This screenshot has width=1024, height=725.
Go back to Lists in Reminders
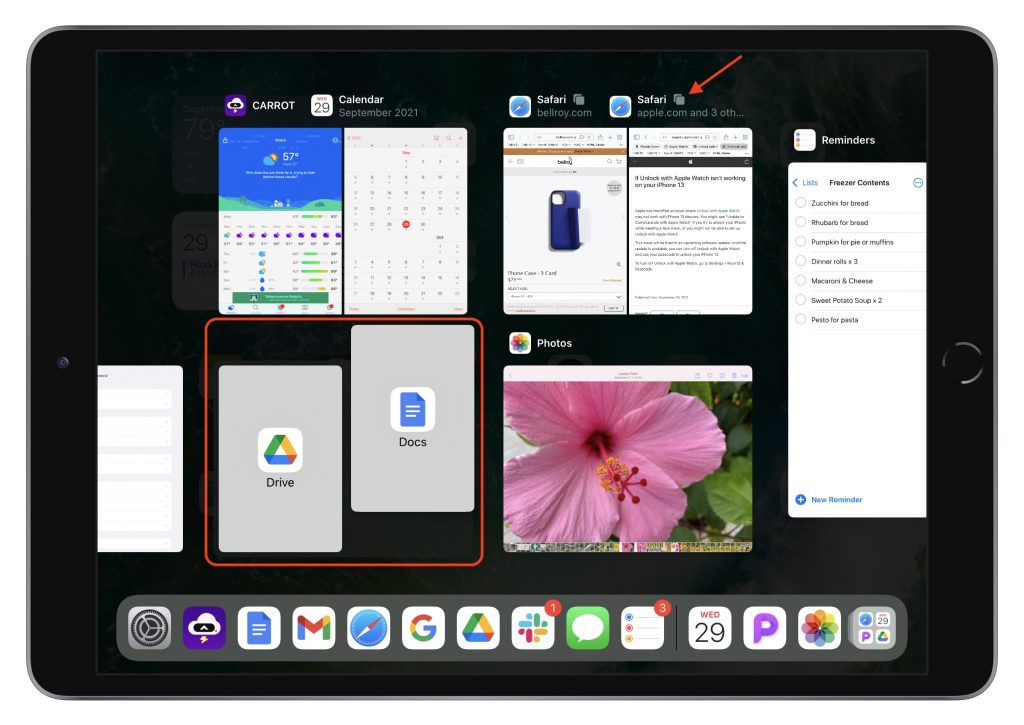pos(805,183)
